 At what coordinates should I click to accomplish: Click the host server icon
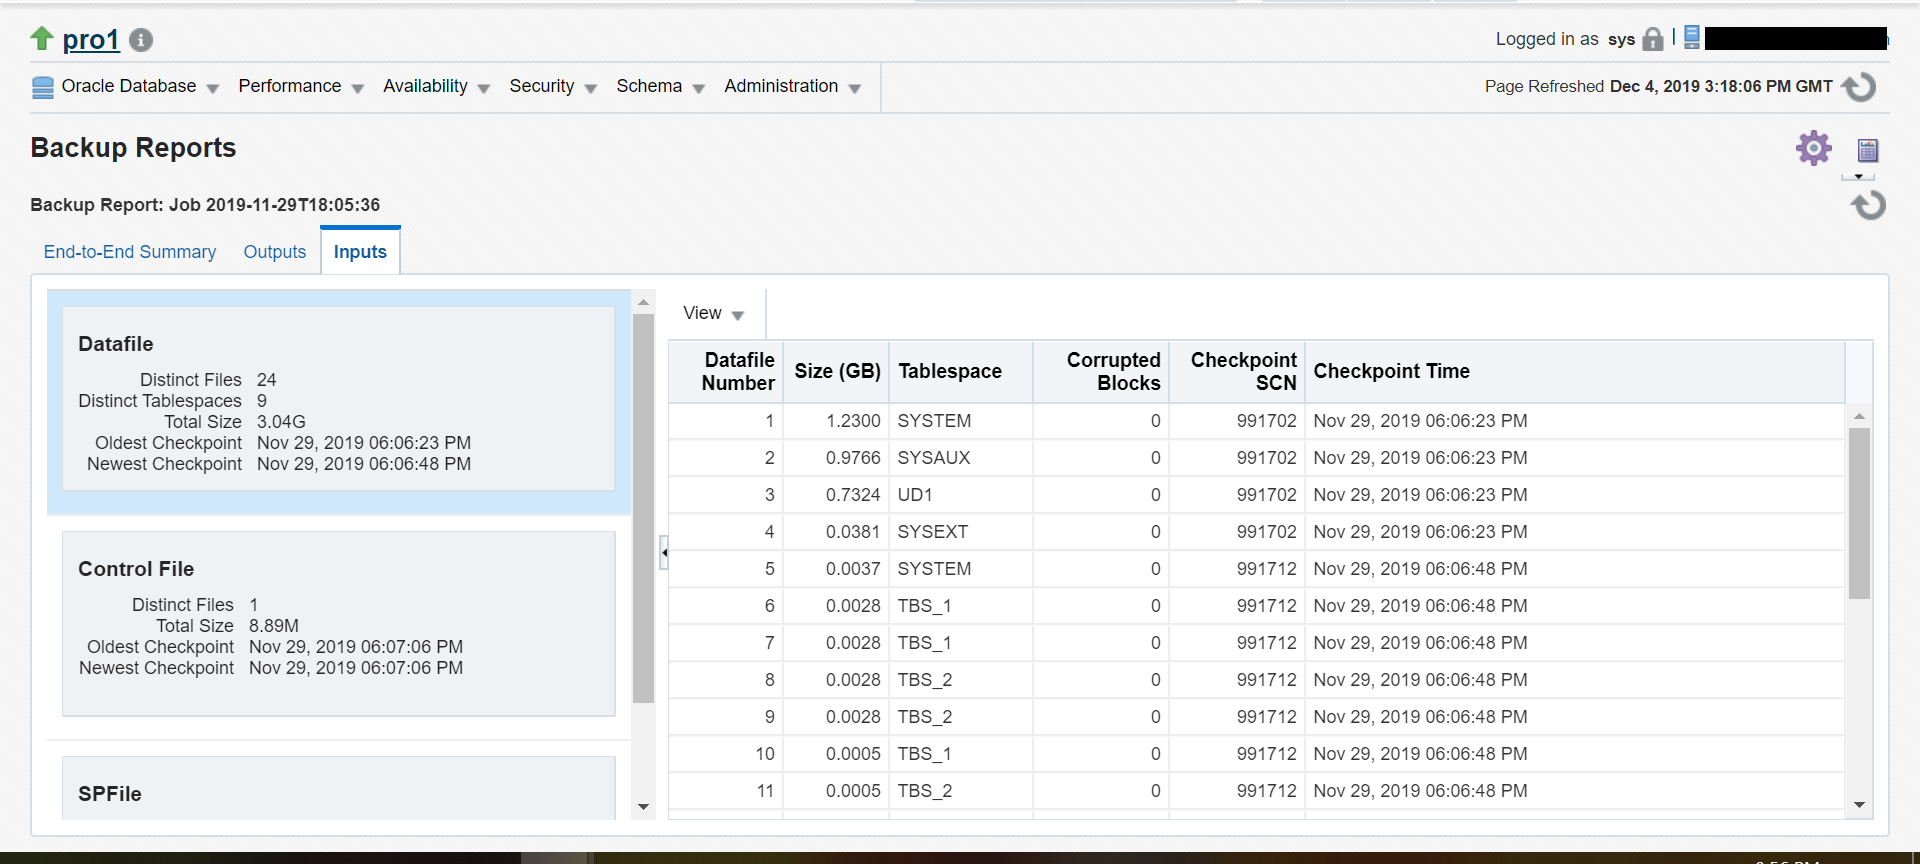pyautogui.click(x=1692, y=38)
